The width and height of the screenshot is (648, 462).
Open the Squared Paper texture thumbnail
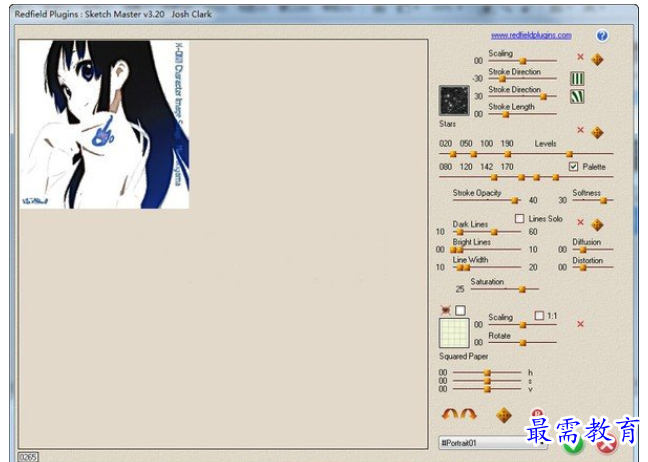tap(454, 333)
